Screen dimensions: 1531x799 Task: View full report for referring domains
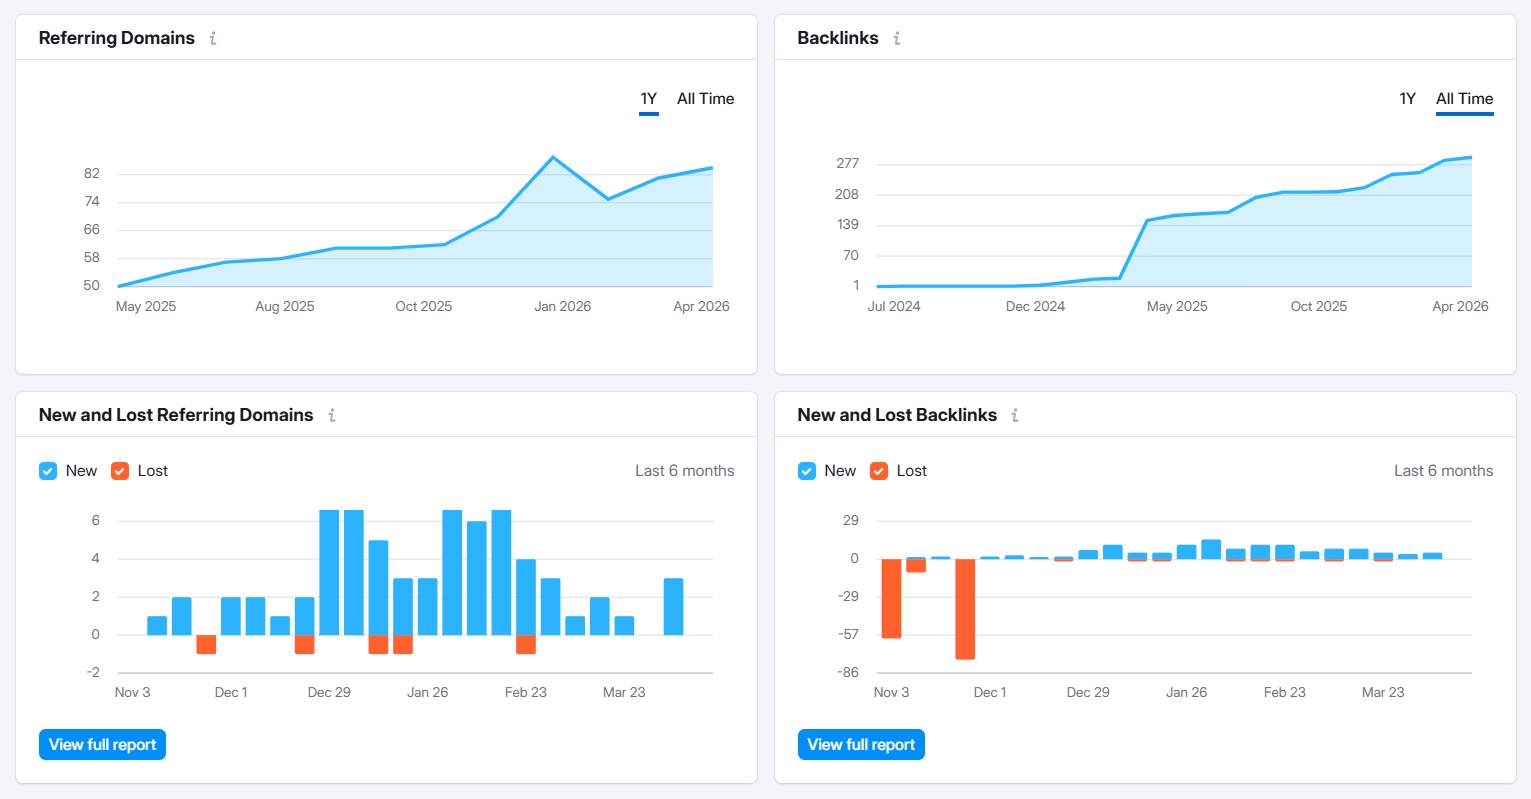click(x=102, y=745)
